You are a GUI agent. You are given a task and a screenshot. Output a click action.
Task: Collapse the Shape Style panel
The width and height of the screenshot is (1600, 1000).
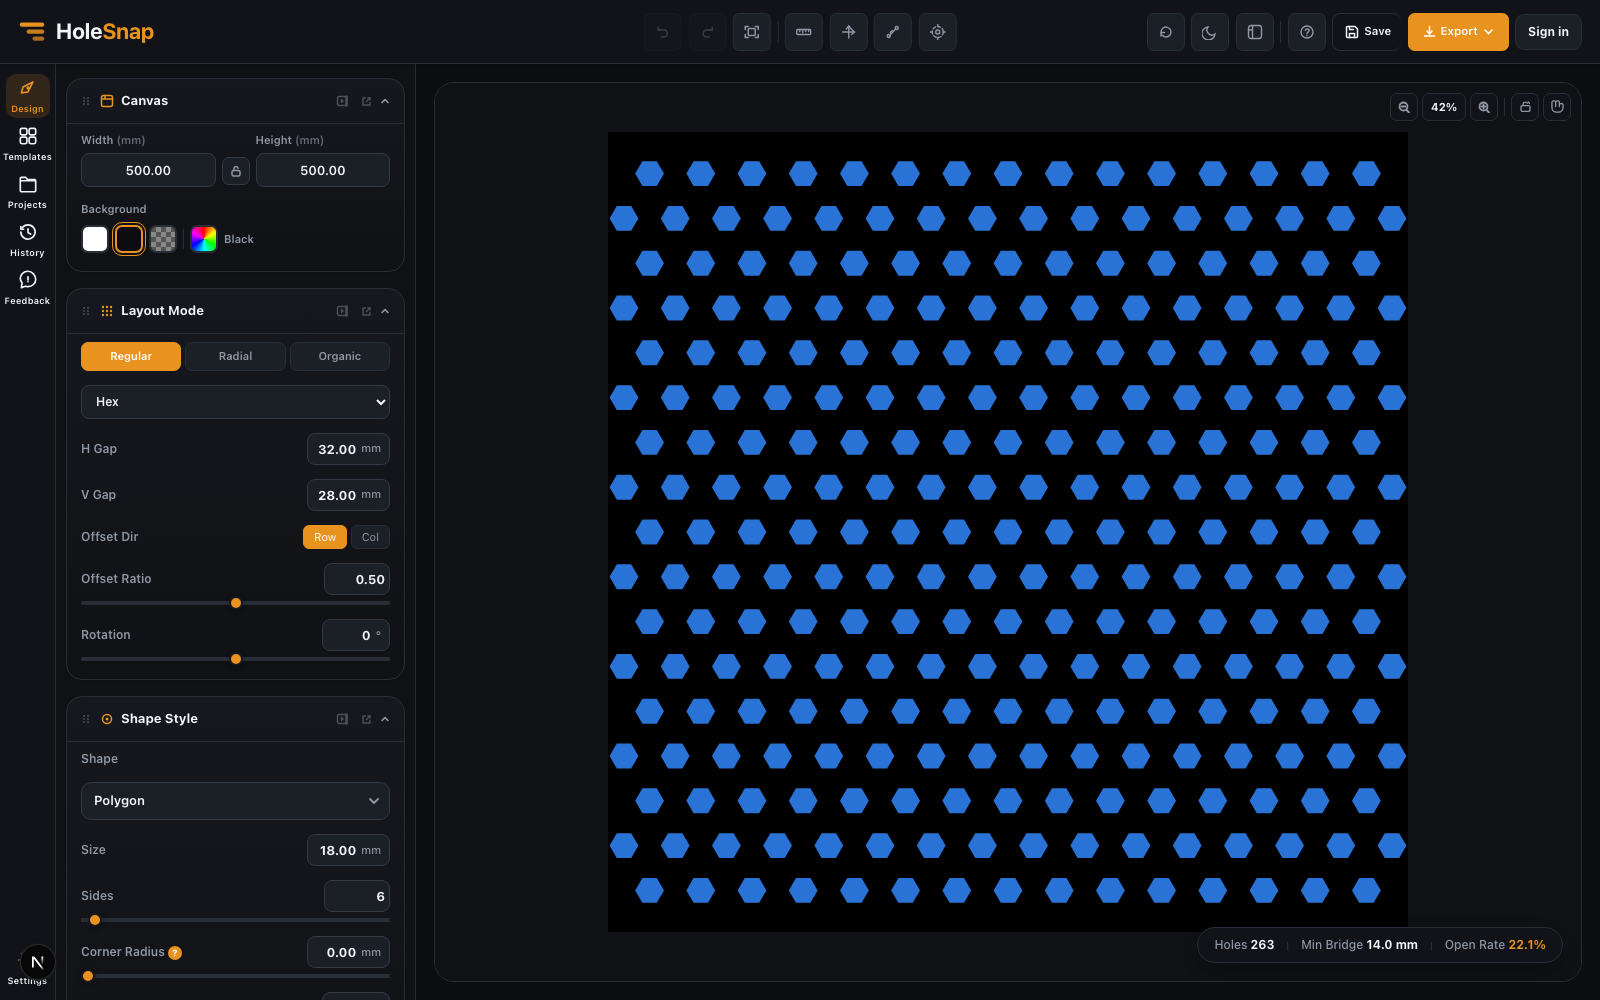pos(385,719)
